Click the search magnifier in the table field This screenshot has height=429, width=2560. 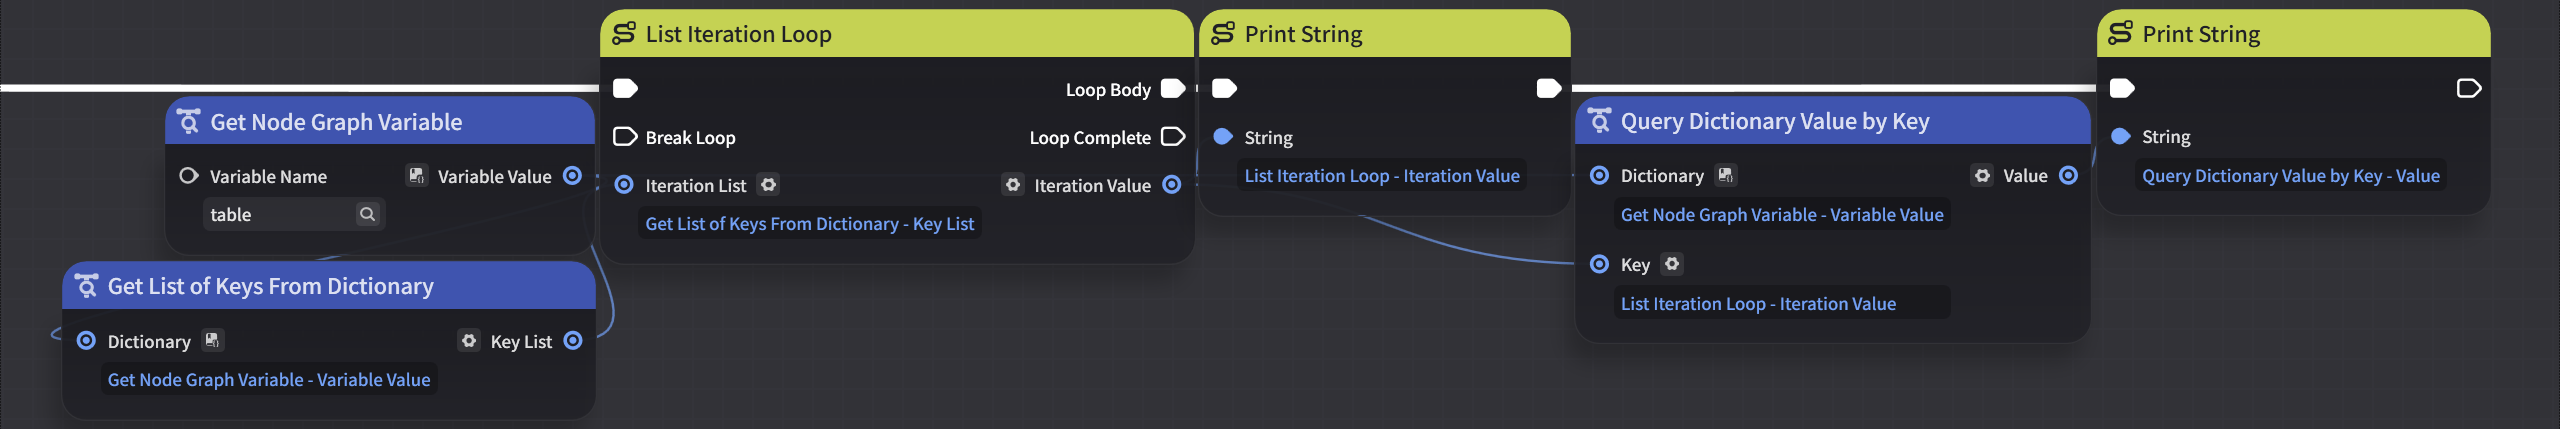[x=367, y=214]
